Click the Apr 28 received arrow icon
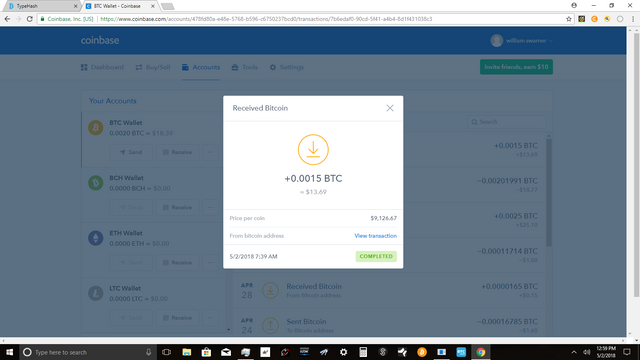 point(270,291)
